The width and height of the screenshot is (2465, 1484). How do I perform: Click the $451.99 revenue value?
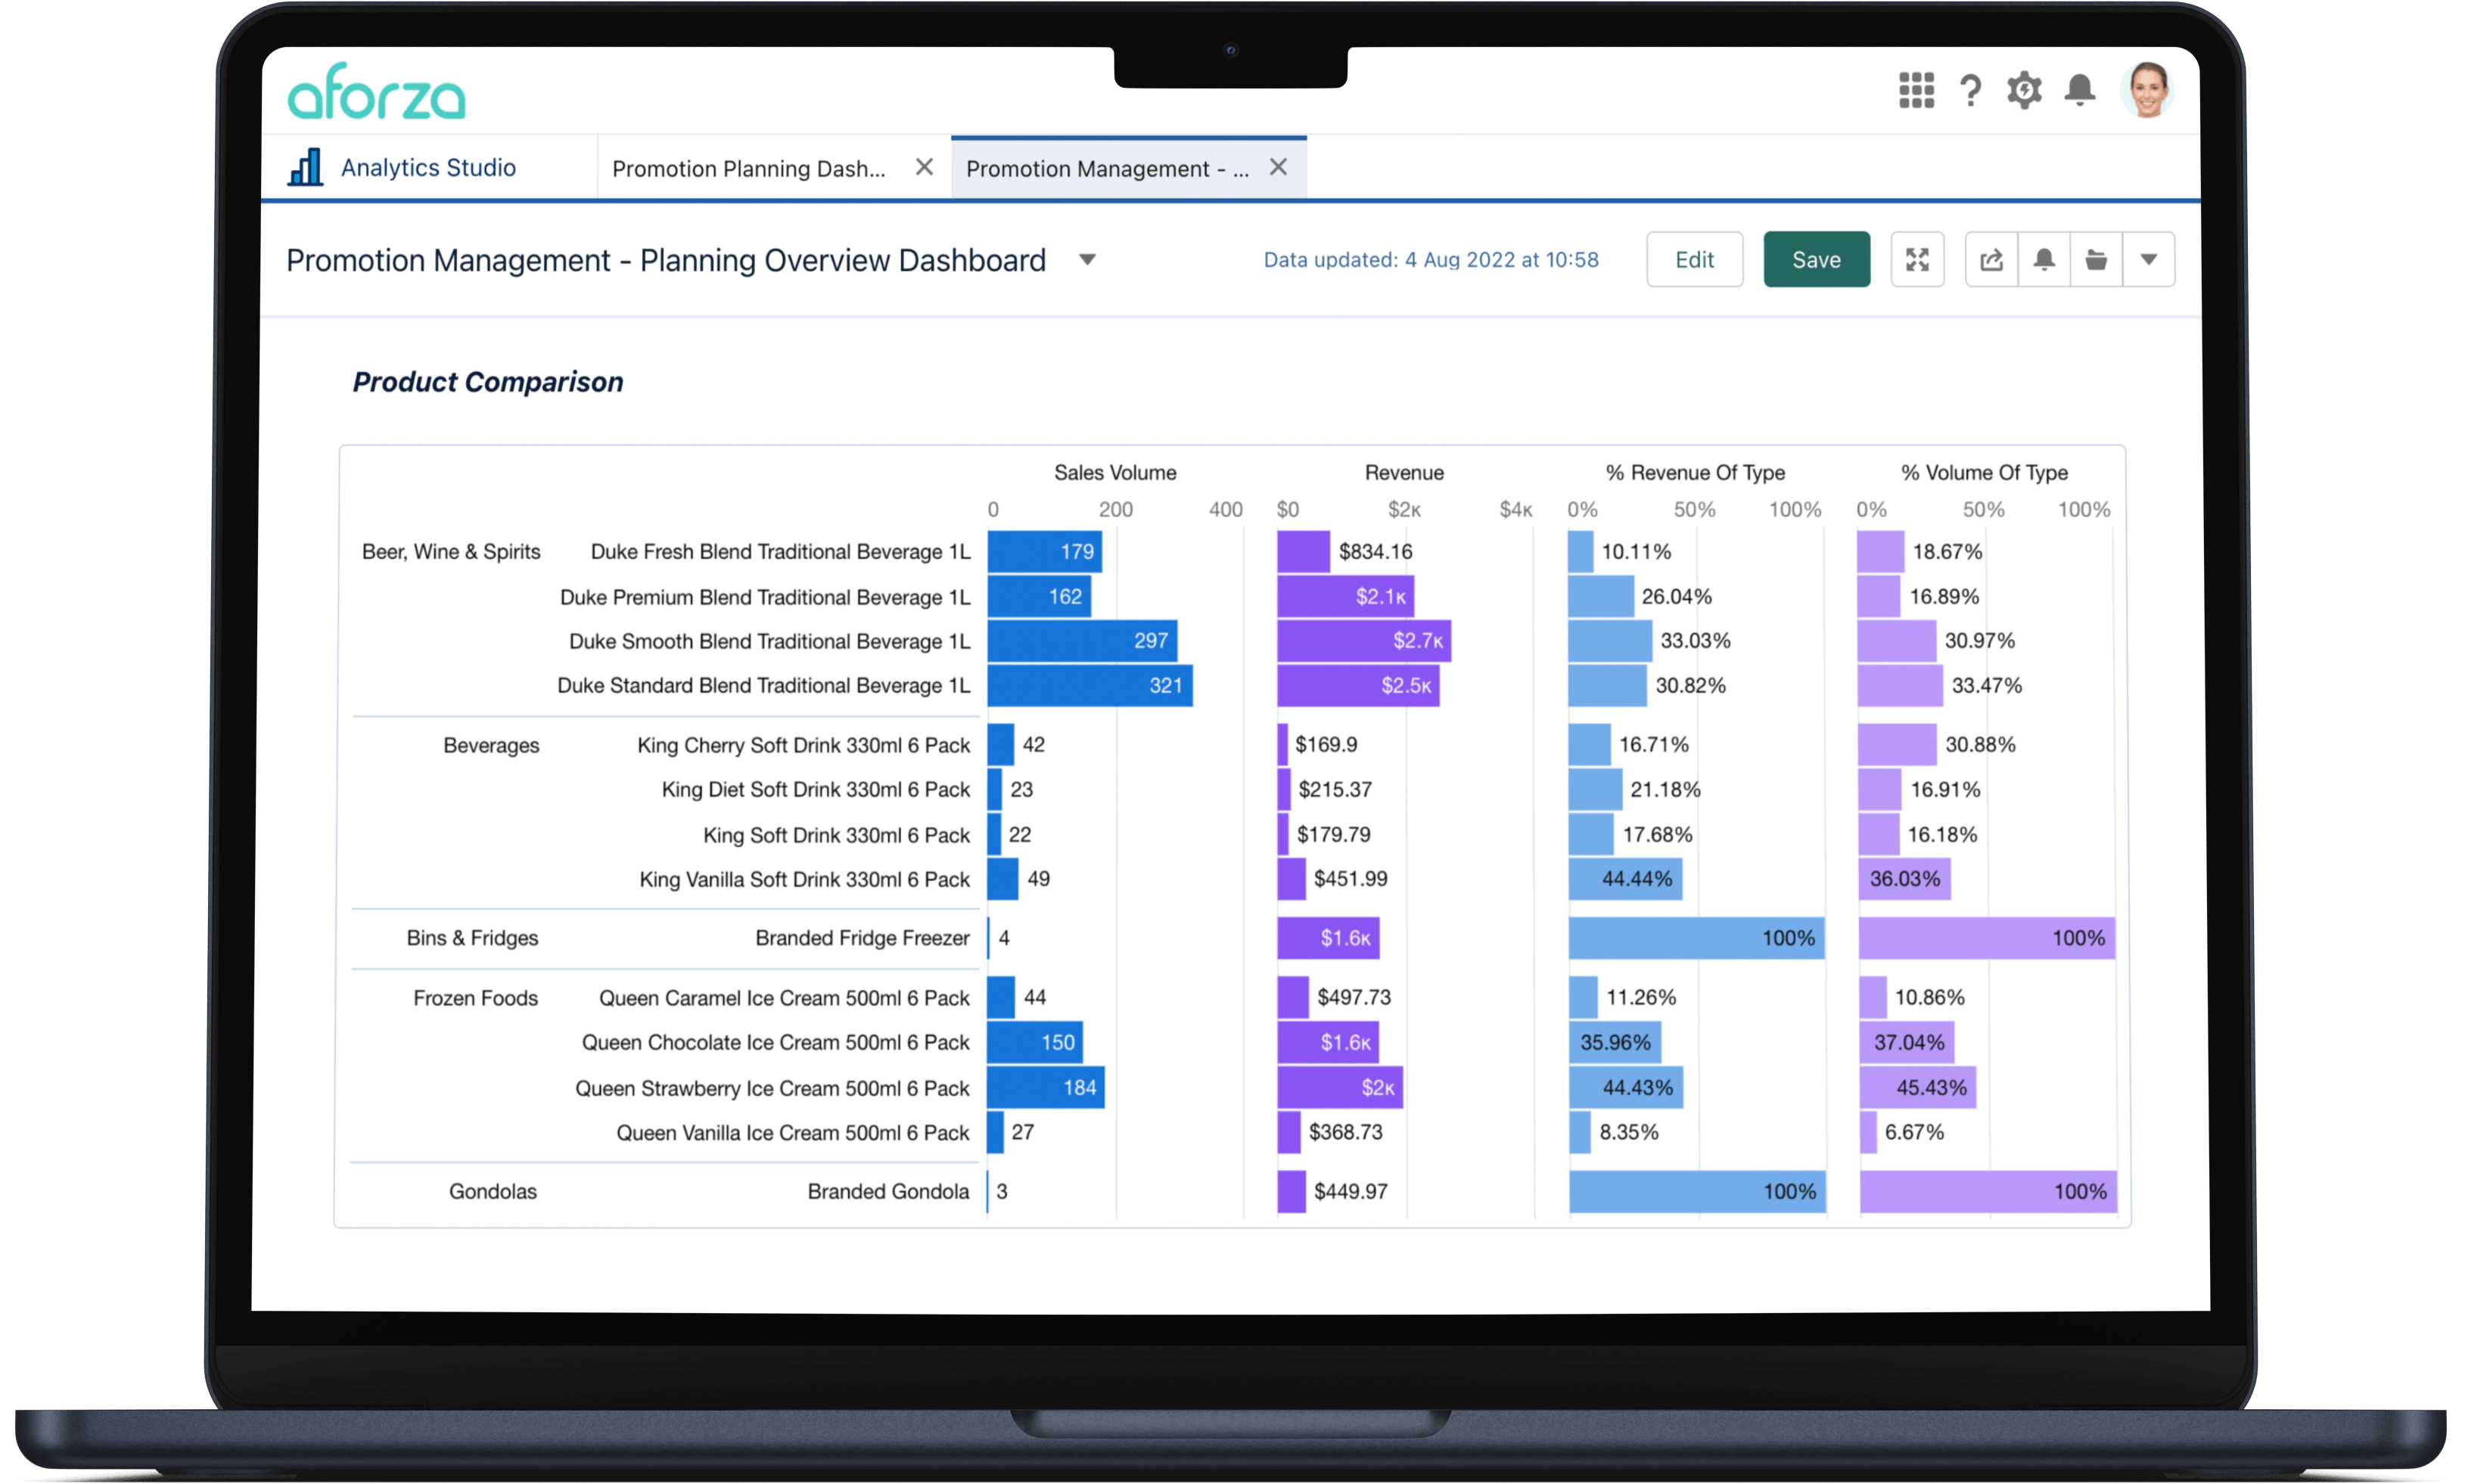[1350, 878]
